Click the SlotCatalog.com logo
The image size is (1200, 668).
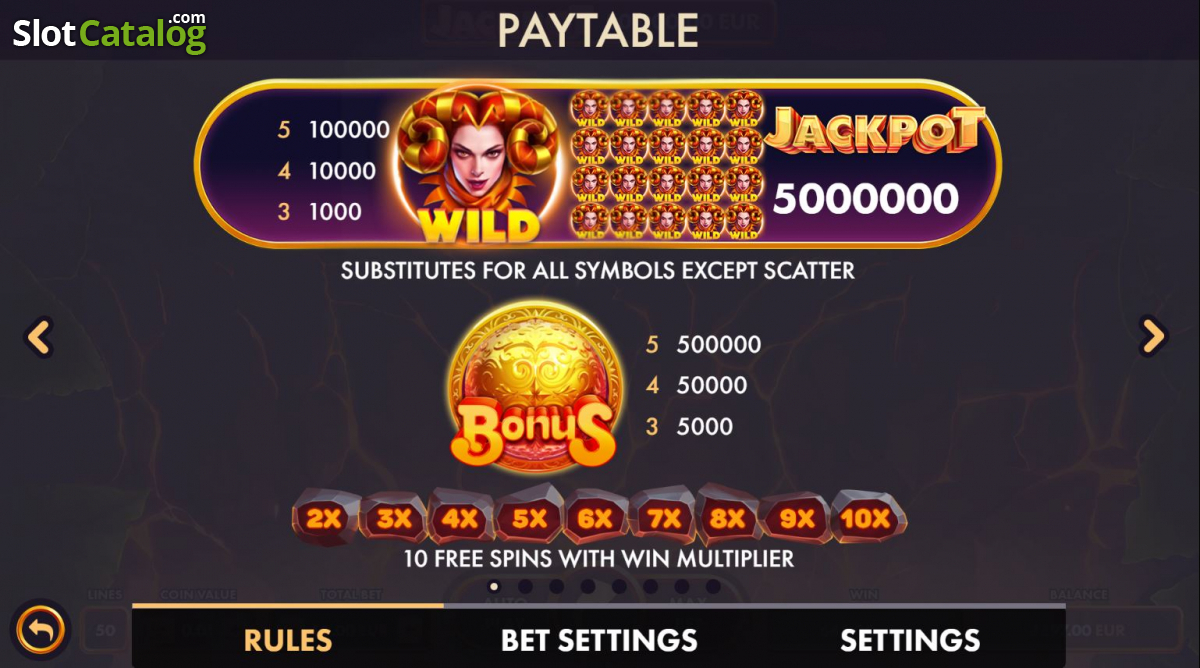pos(109,32)
